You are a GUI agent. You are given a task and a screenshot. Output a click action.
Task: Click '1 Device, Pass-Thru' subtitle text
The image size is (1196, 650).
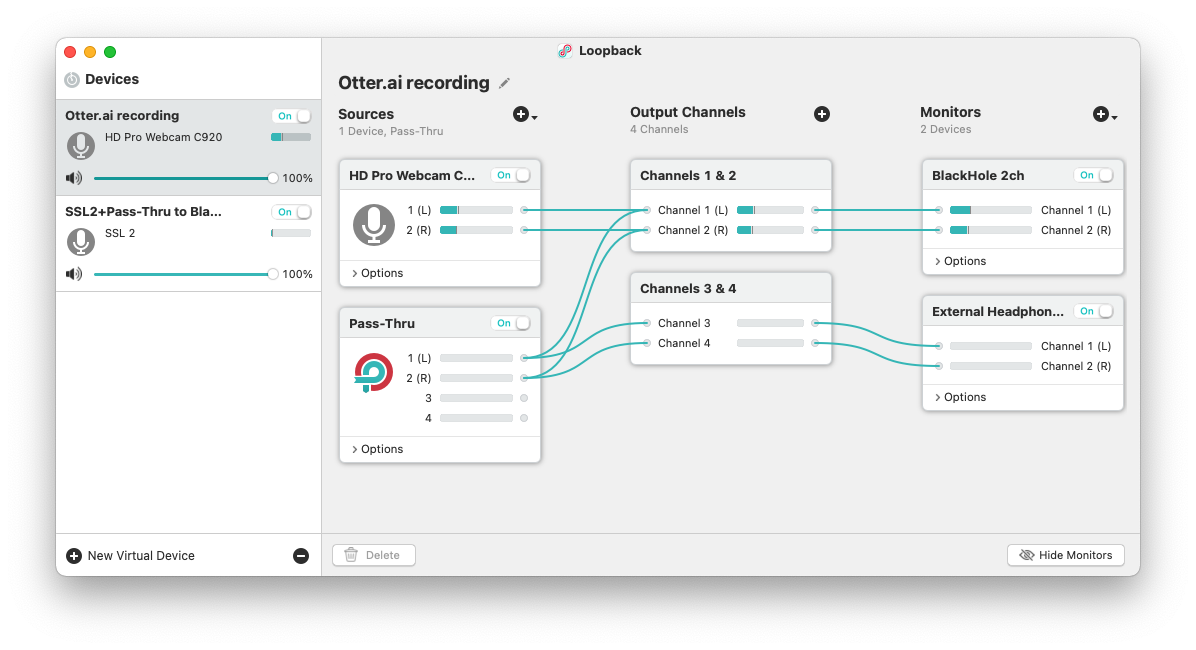coord(391,131)
